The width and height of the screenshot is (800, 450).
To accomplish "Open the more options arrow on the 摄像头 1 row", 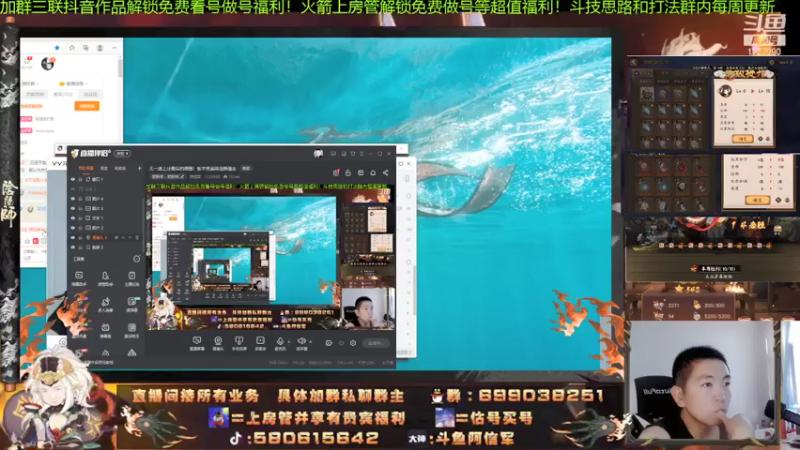I will point(130,238).
